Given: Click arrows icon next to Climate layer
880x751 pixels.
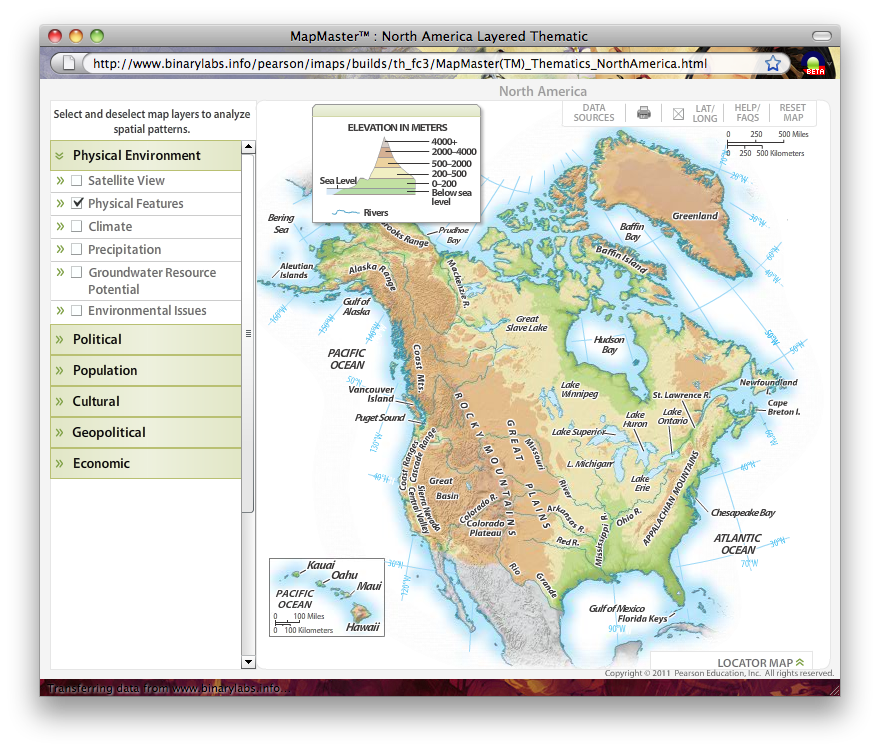Looking at the screenshot, I should point(60,227).
